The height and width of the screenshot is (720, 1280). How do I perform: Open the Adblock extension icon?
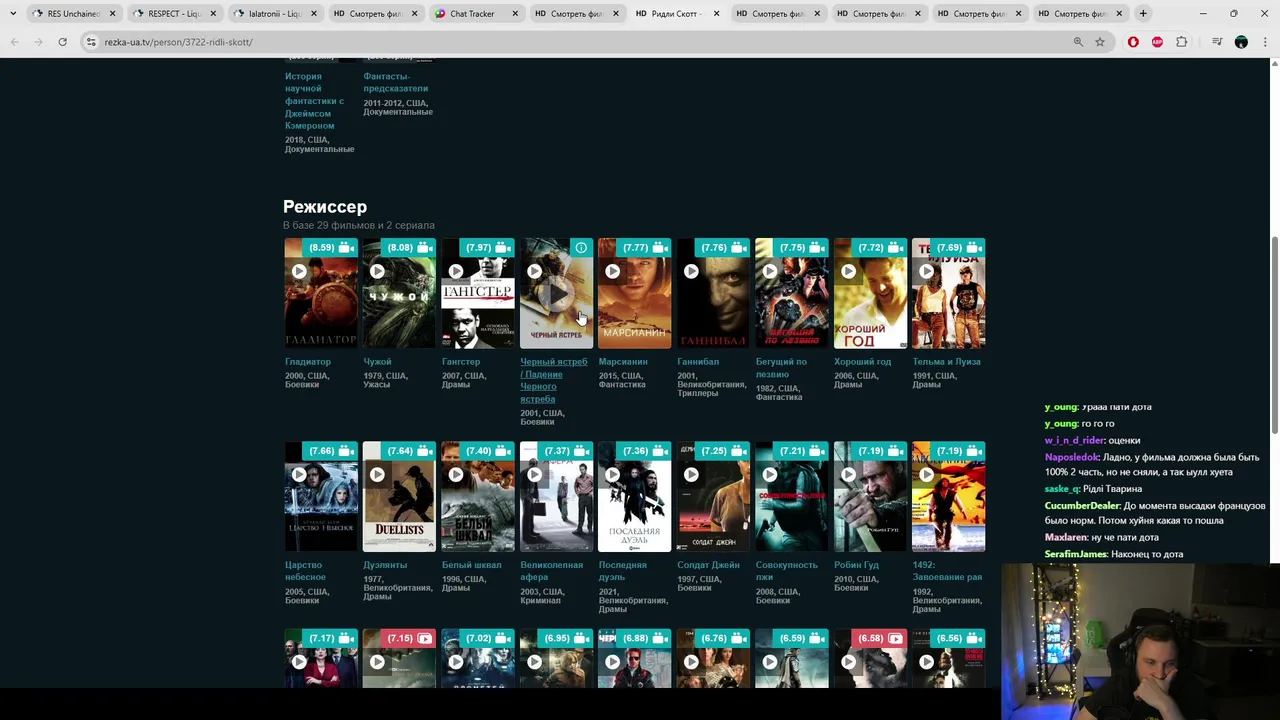[1157, 42]
